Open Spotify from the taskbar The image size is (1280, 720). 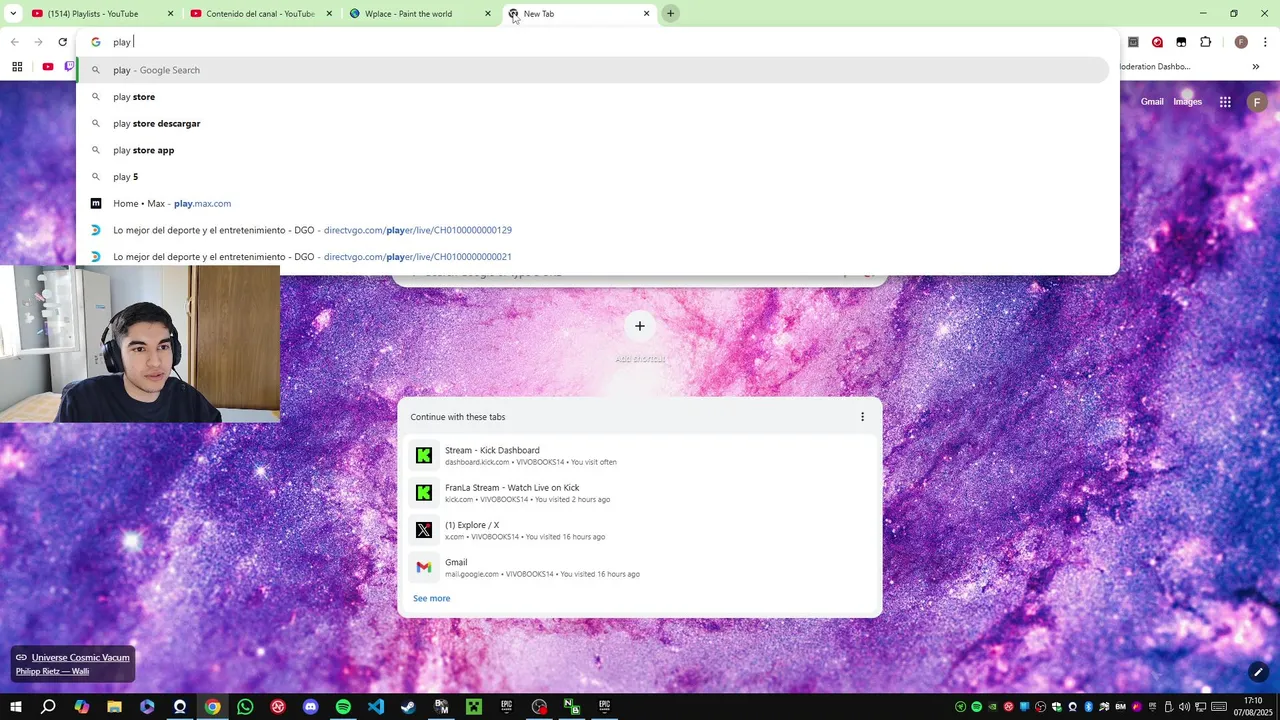click(x=343, y=707)
